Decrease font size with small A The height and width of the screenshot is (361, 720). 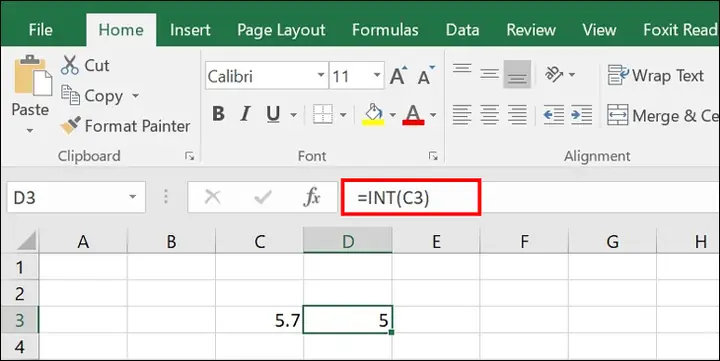(x=426, y=76)
